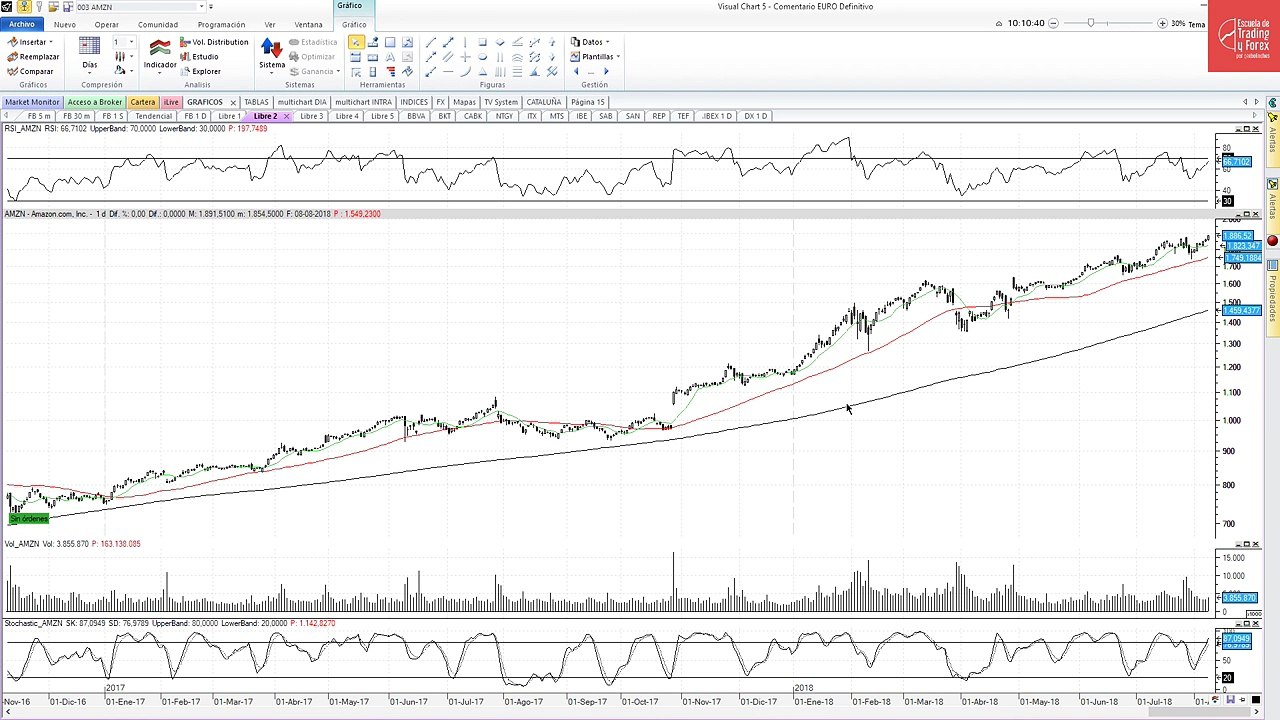Close the Libre 2 tab

coord(287,116)
